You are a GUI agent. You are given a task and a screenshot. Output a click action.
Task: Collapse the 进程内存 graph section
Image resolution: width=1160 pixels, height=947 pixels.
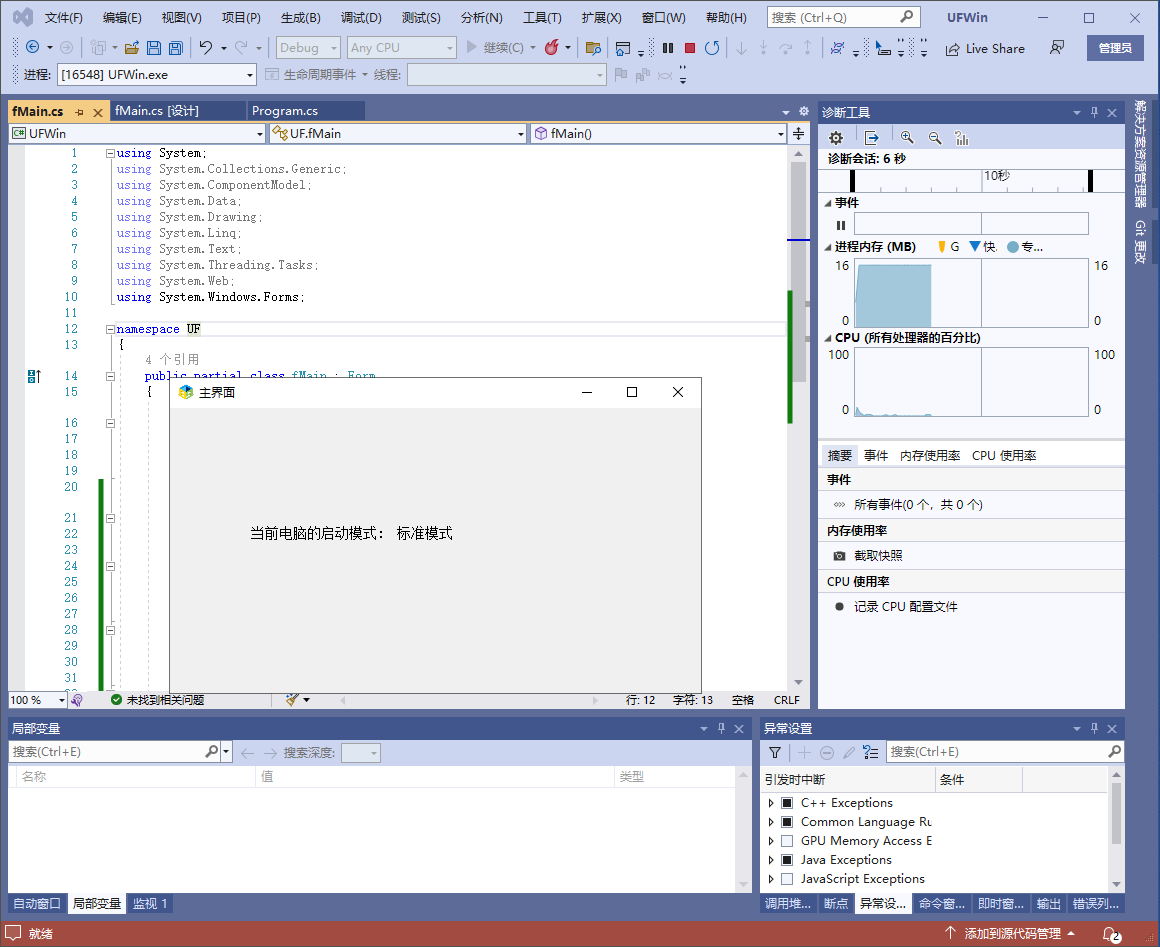(828, 247)
